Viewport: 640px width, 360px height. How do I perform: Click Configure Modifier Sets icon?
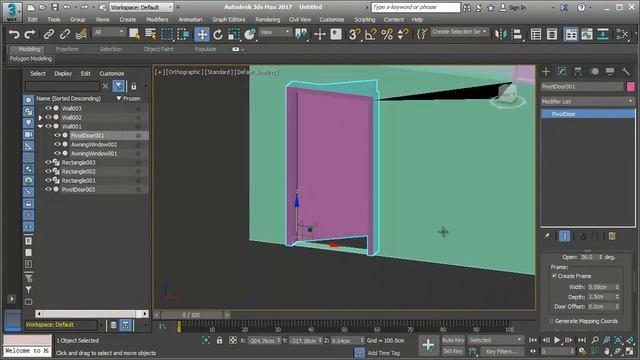612,236
